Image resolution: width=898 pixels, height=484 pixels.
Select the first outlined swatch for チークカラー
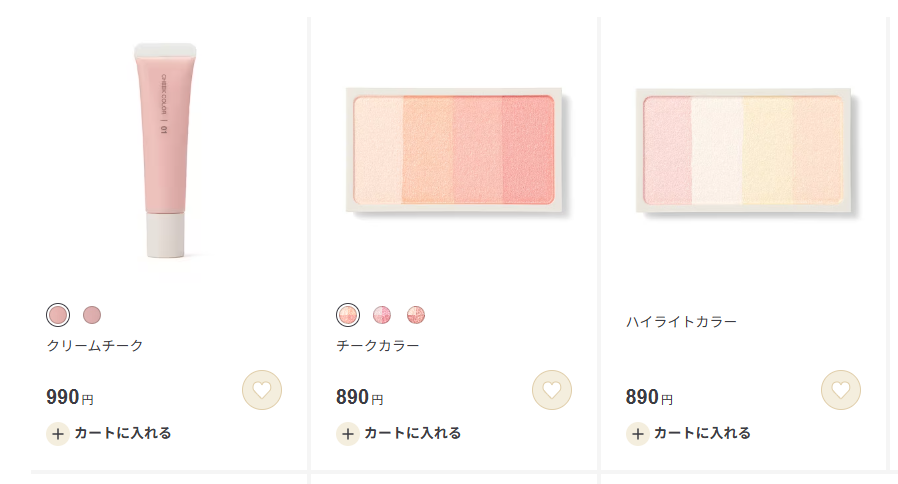pos(348,315)
